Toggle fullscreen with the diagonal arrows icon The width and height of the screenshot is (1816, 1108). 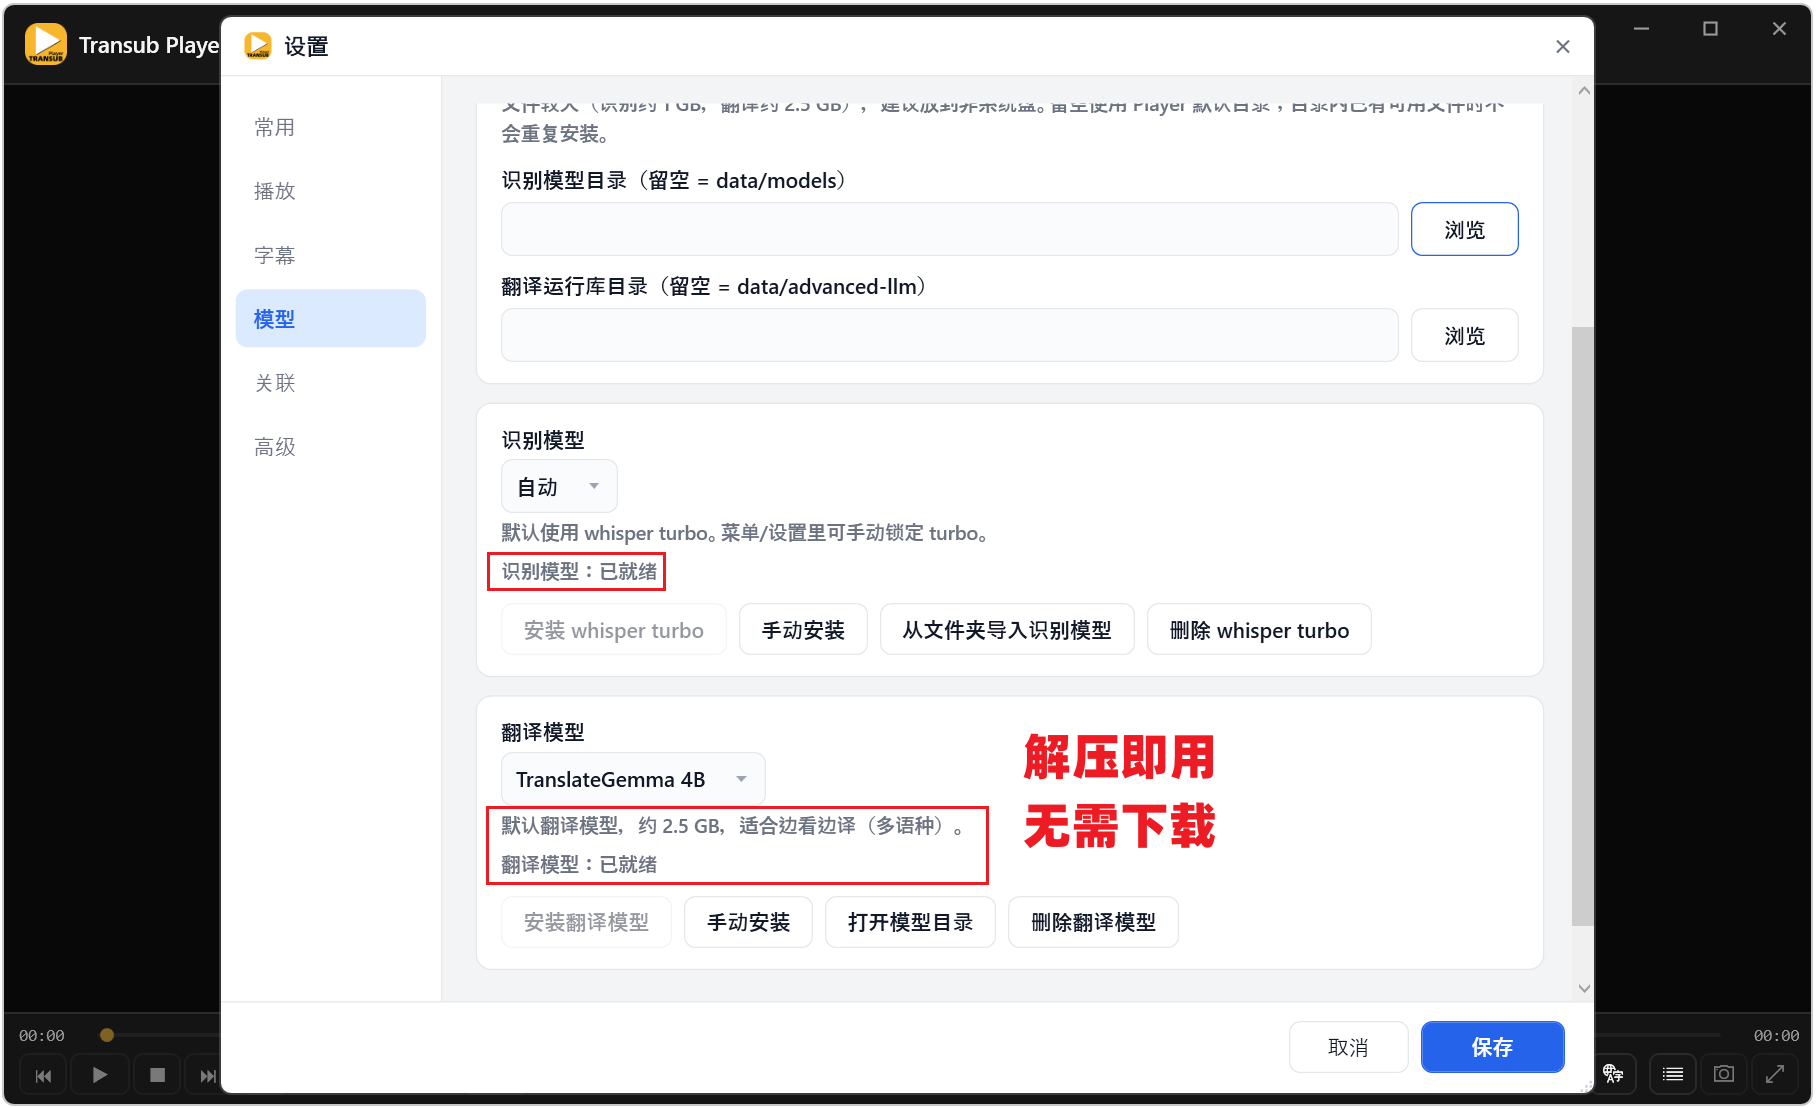click(1775, 1074)
